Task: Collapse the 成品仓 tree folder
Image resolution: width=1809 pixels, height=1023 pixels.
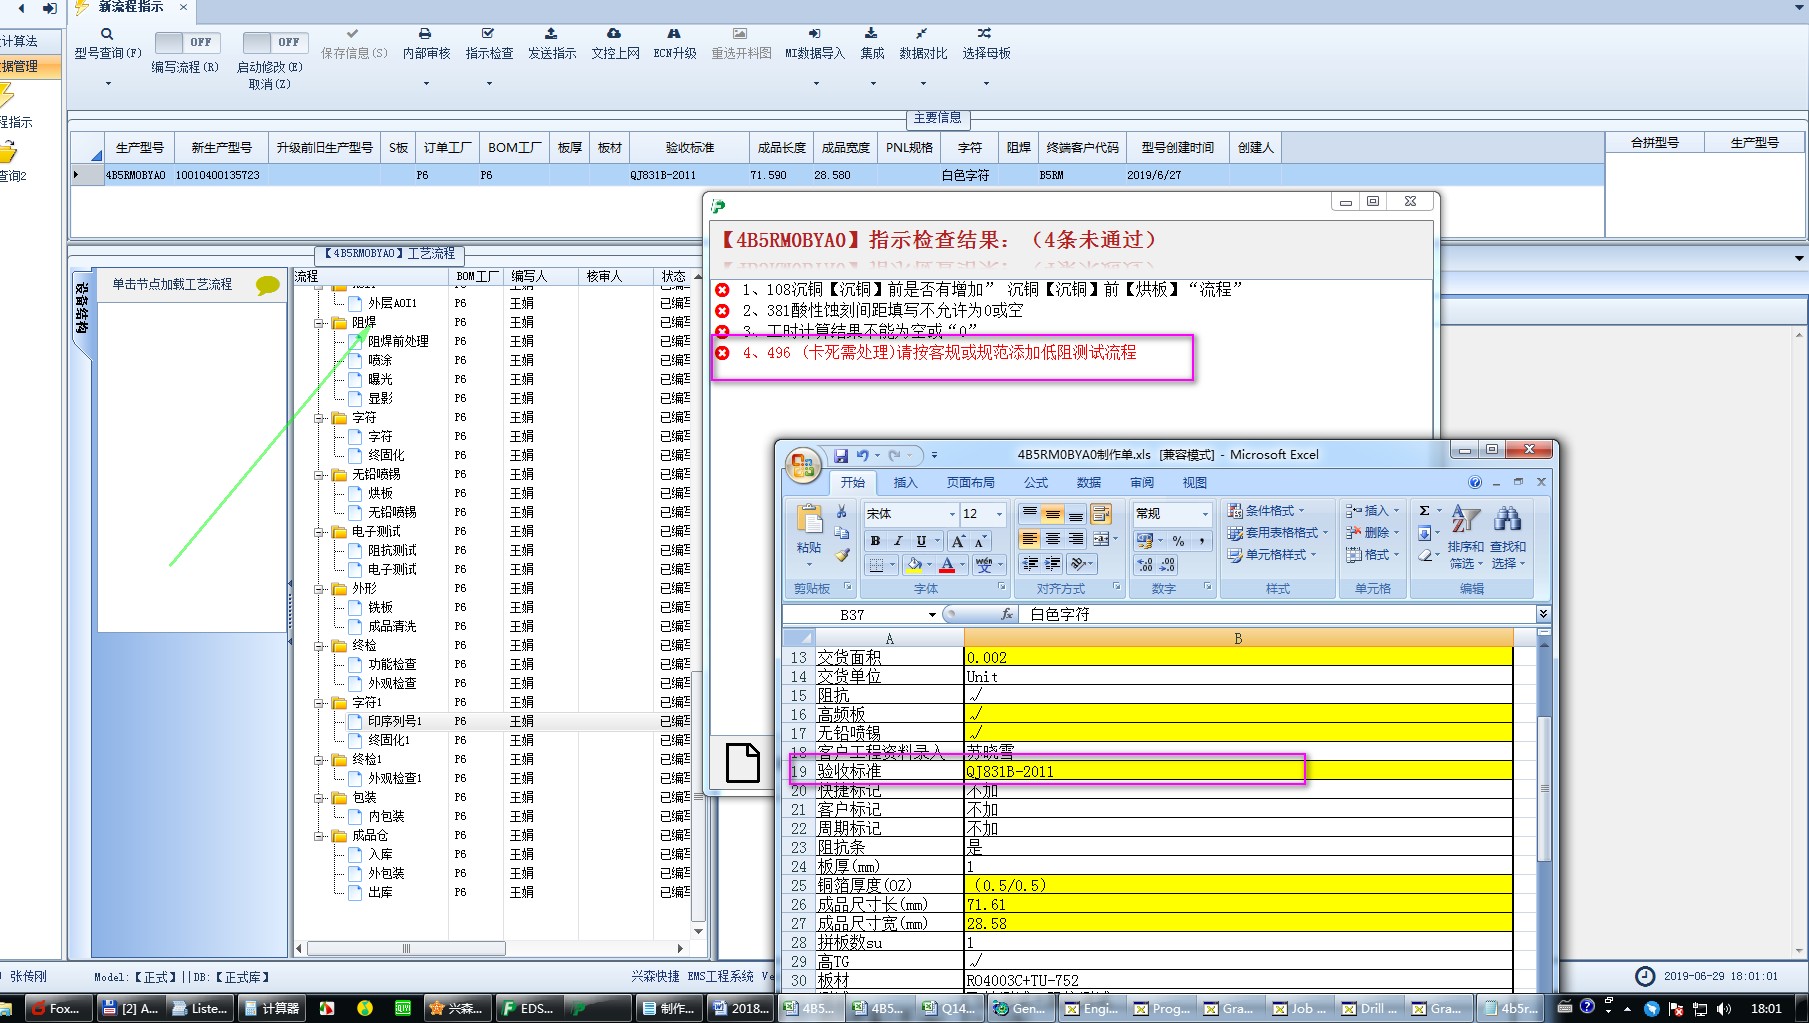Action: [x=319, y=836]
